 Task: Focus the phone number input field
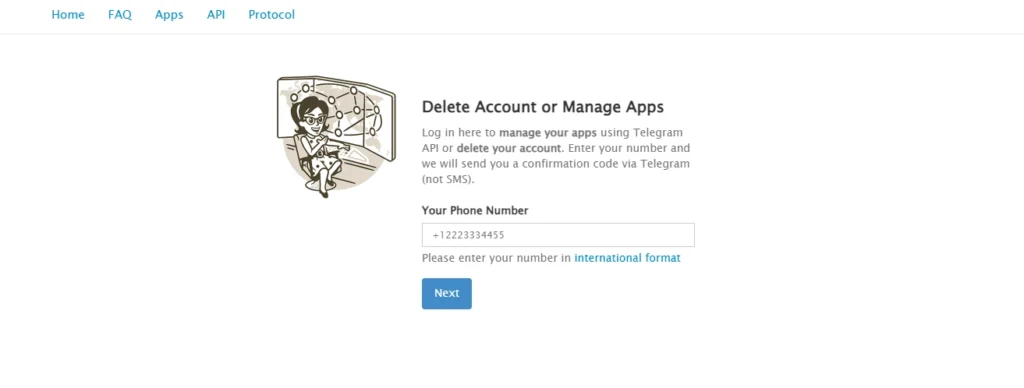pyautogui.click(x=558, y=235)
